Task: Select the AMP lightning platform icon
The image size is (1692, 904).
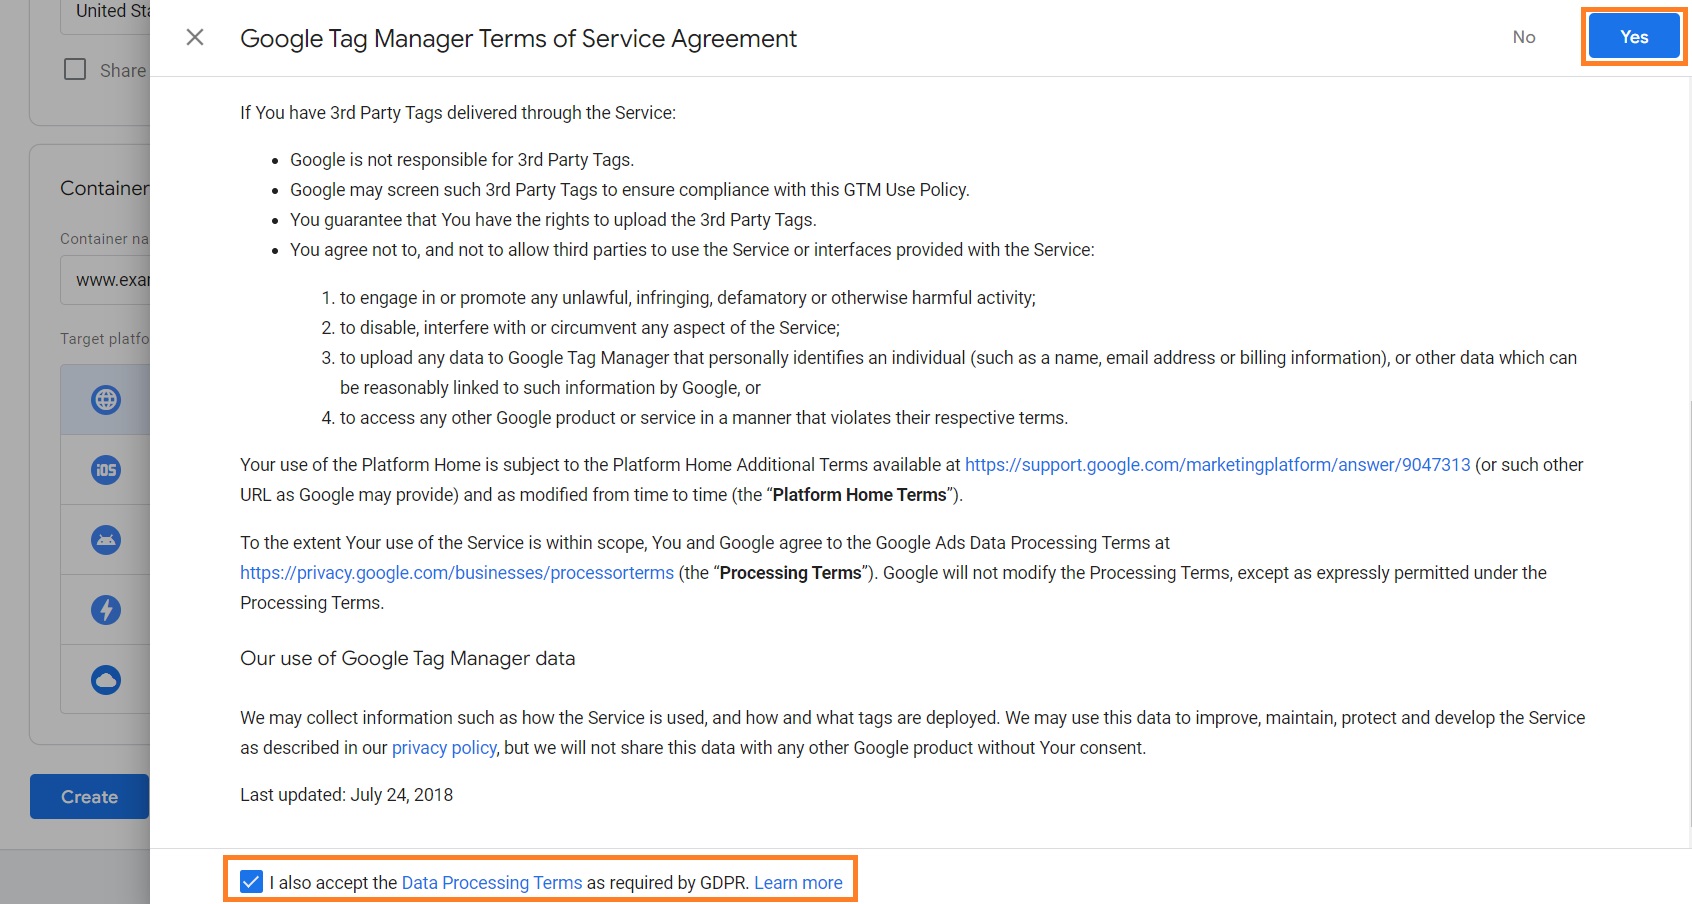Action: pyautogui.click(x=105, y=609)
